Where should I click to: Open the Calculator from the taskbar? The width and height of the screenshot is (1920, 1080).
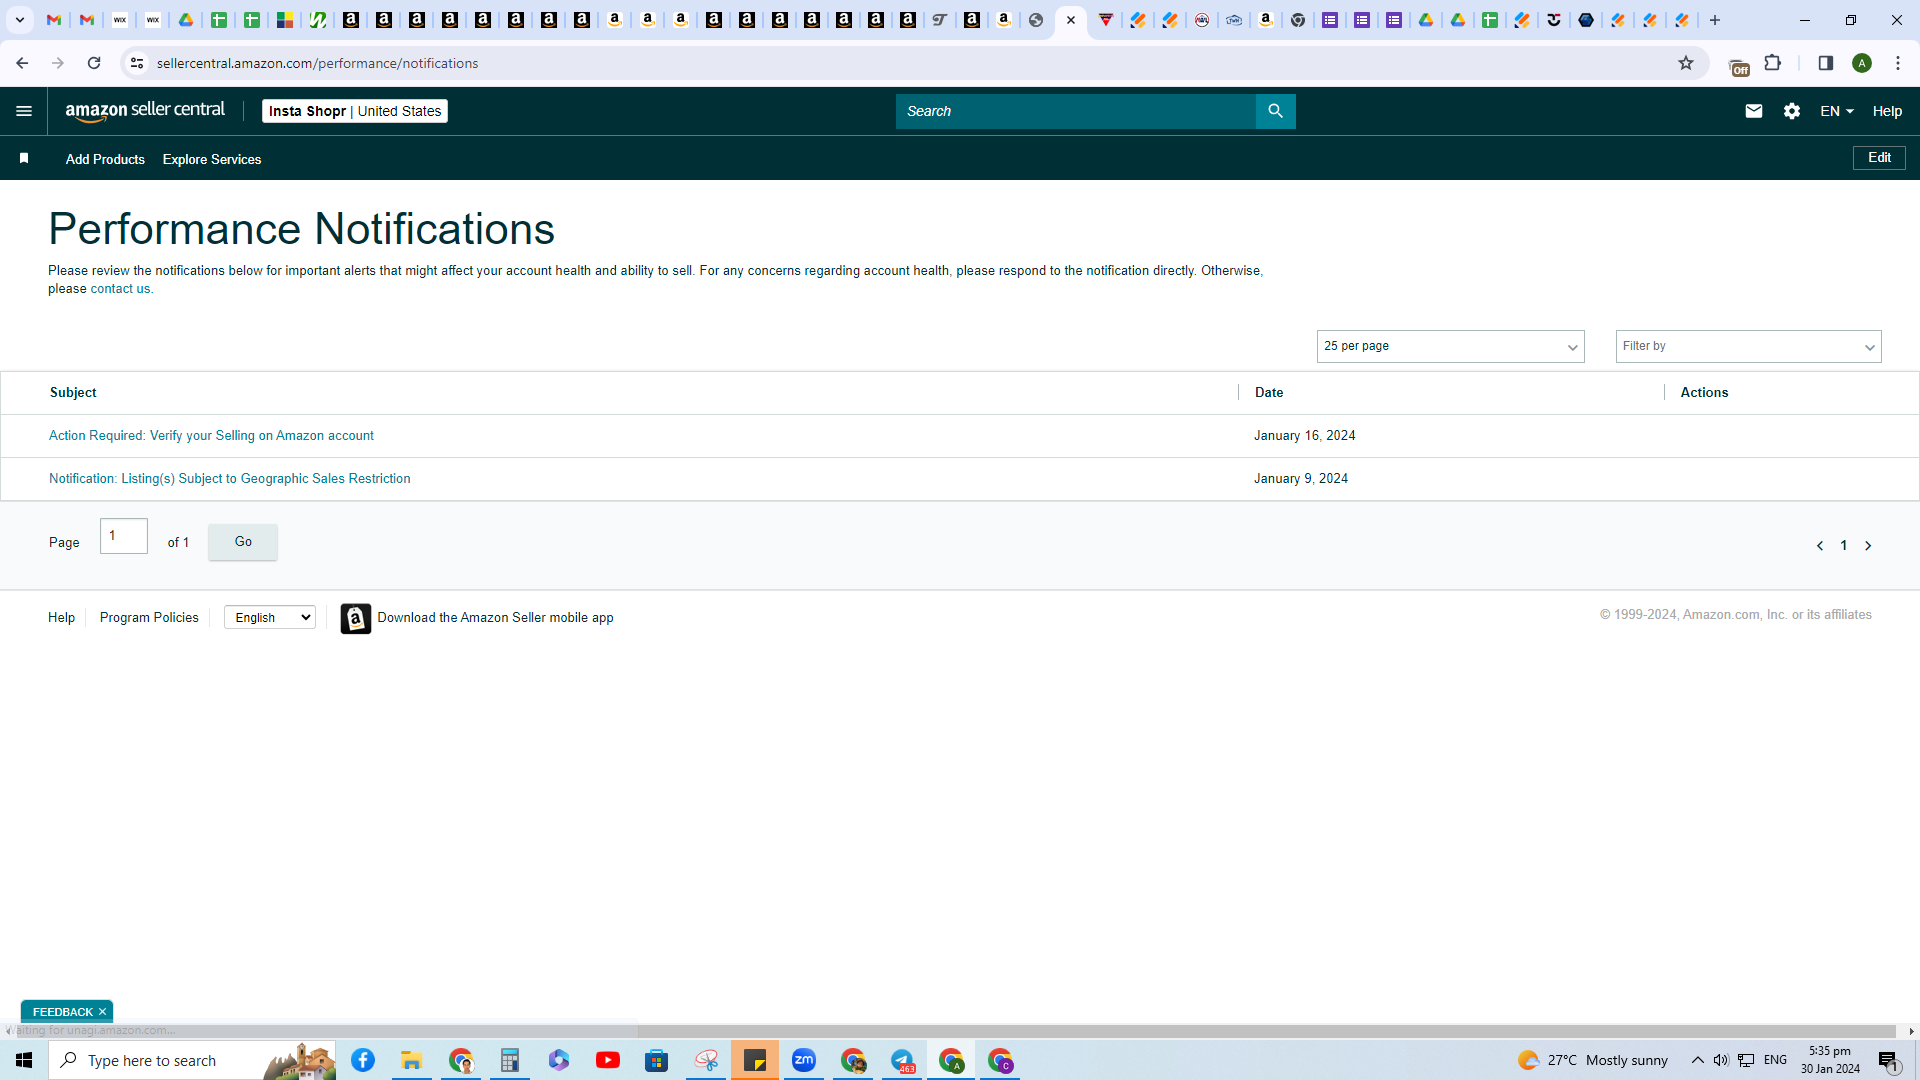pos(510,1060)
